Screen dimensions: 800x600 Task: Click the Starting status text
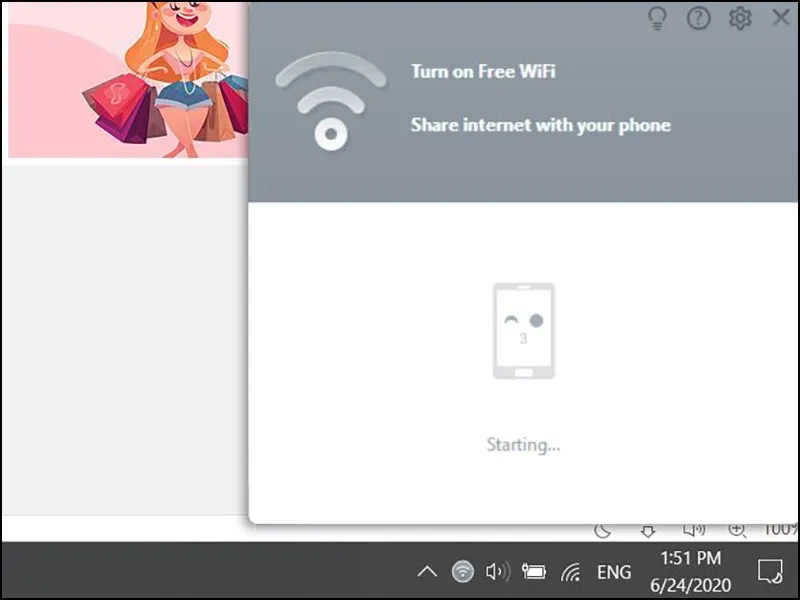(523, 445)
